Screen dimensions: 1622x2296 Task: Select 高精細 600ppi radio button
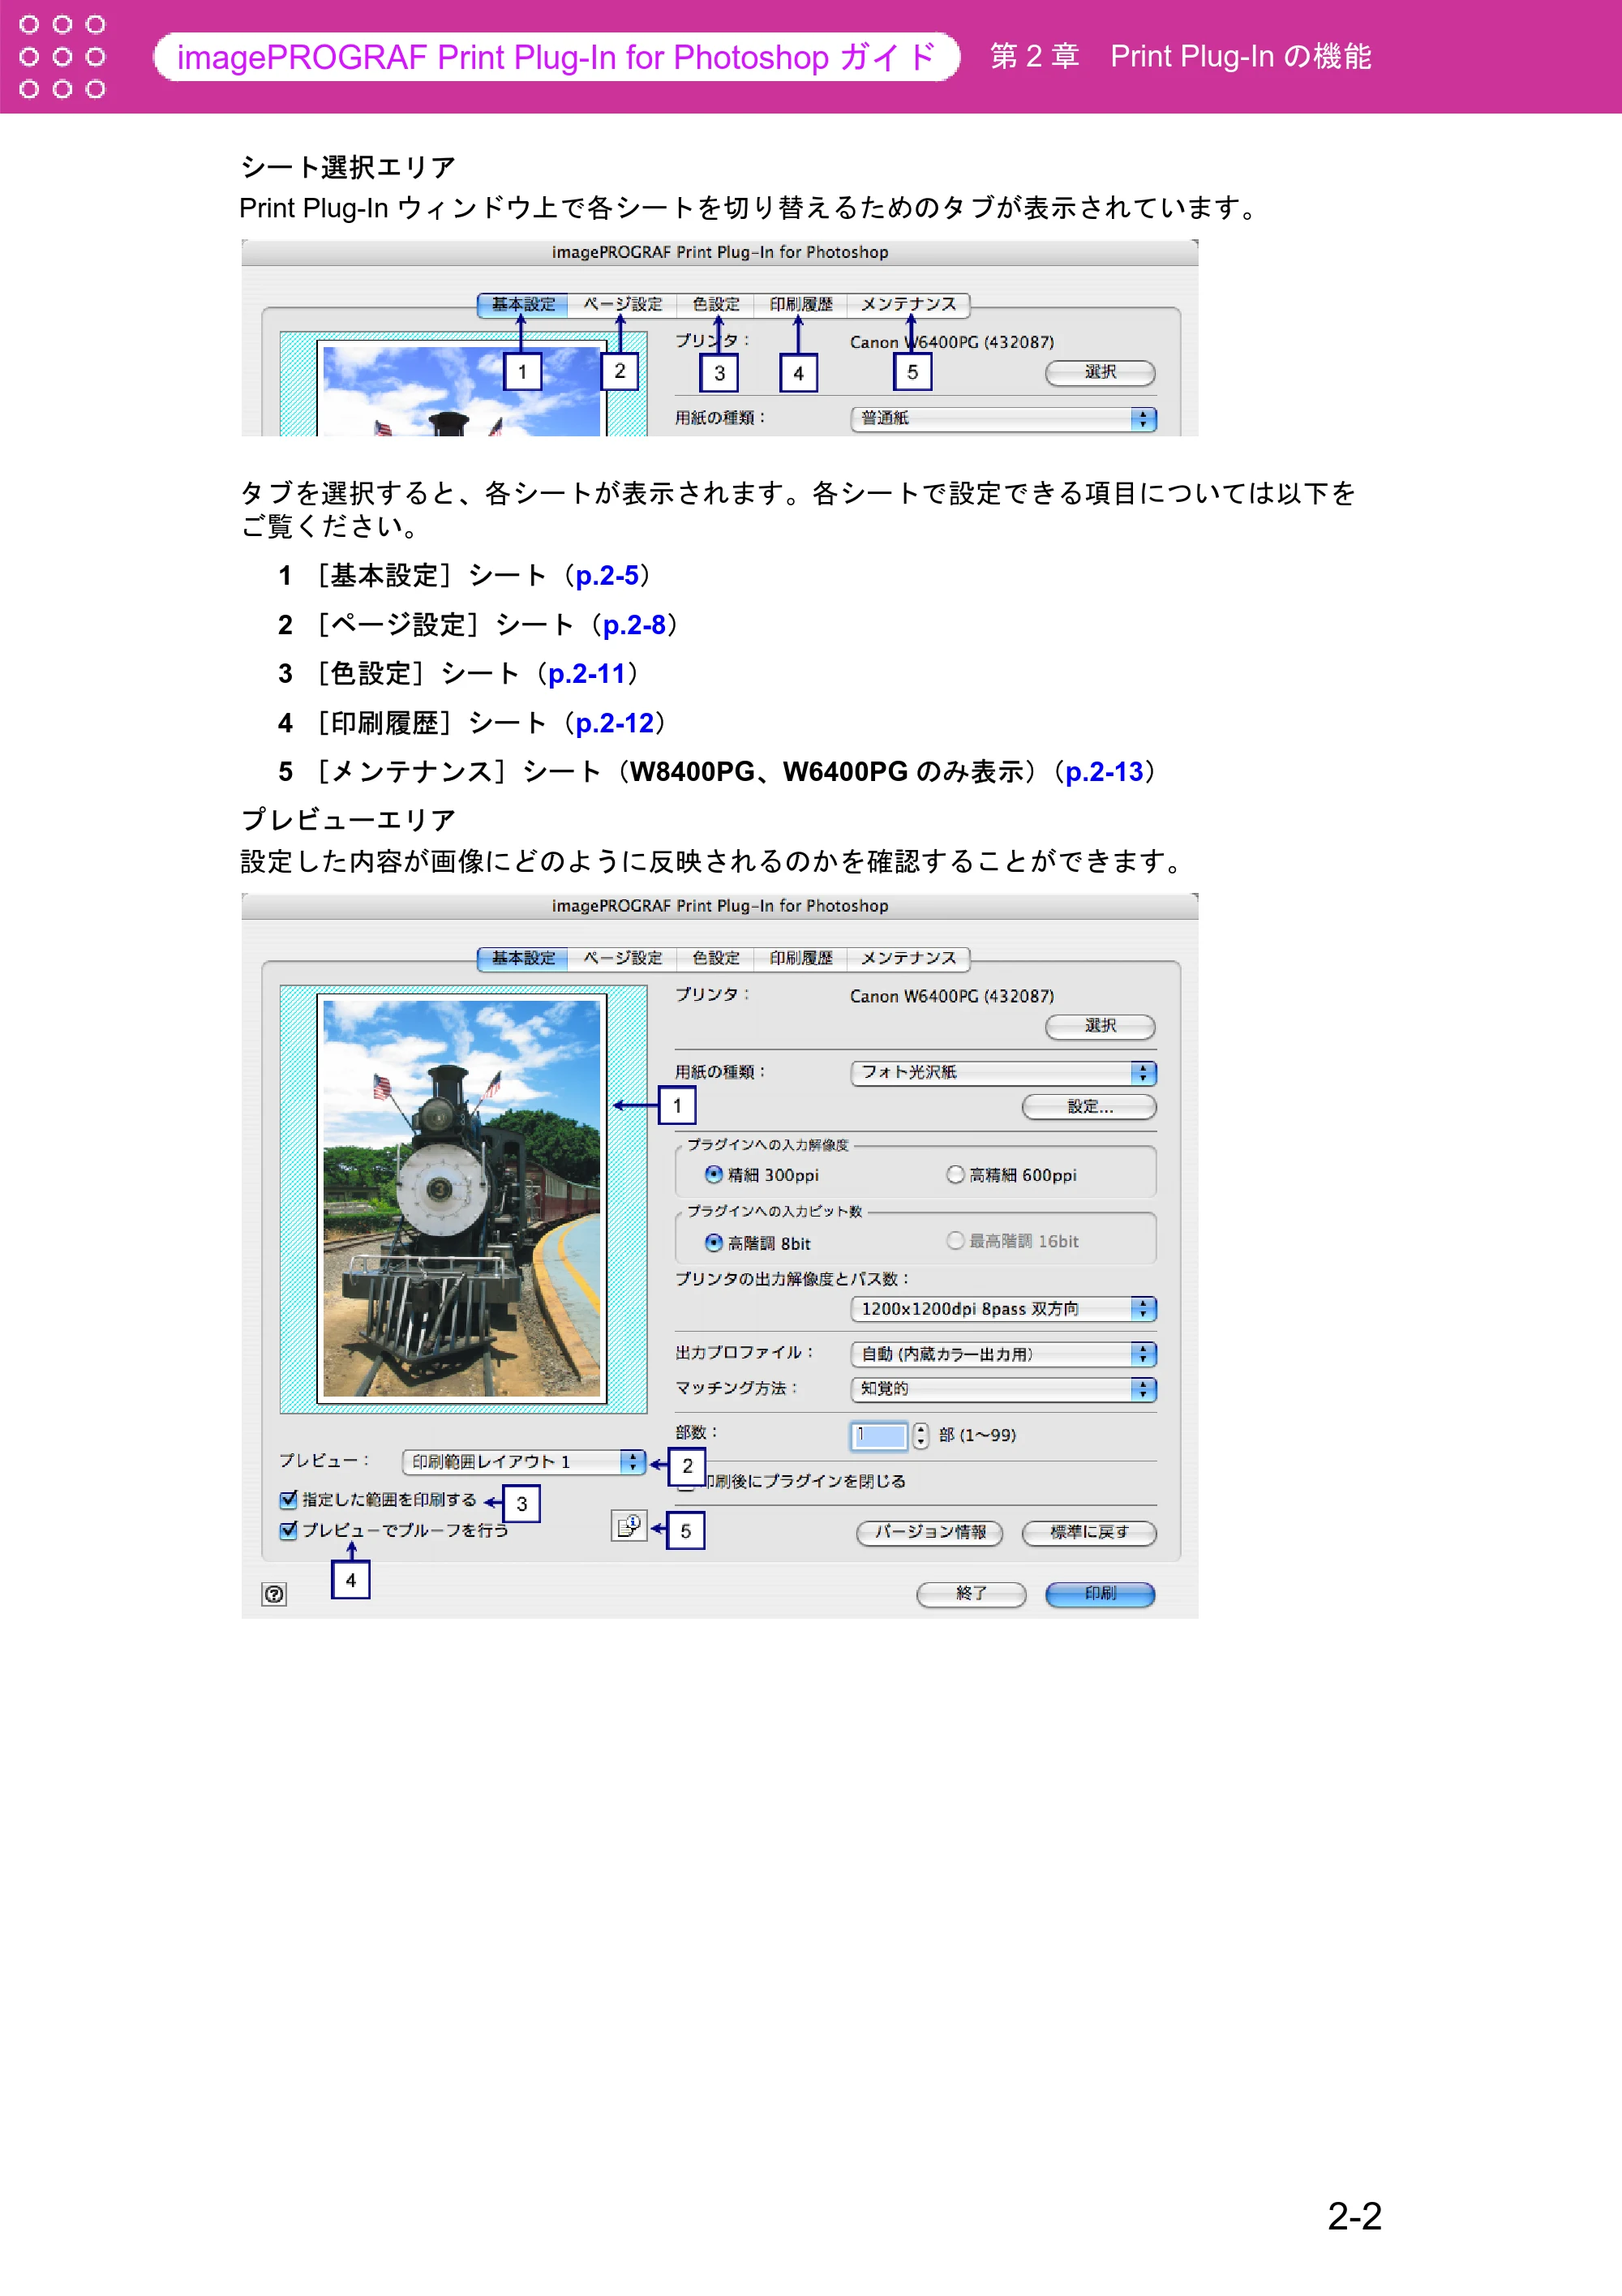point(955,1174)
